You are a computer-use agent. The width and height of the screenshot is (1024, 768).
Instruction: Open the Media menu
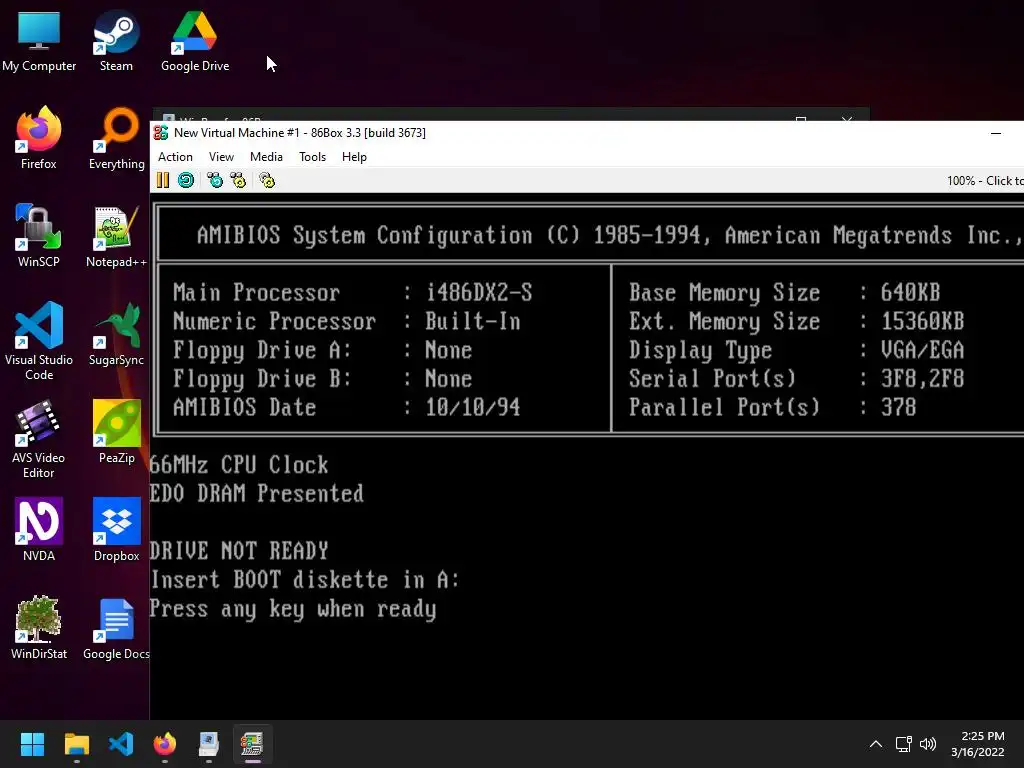tap(266, 157)
